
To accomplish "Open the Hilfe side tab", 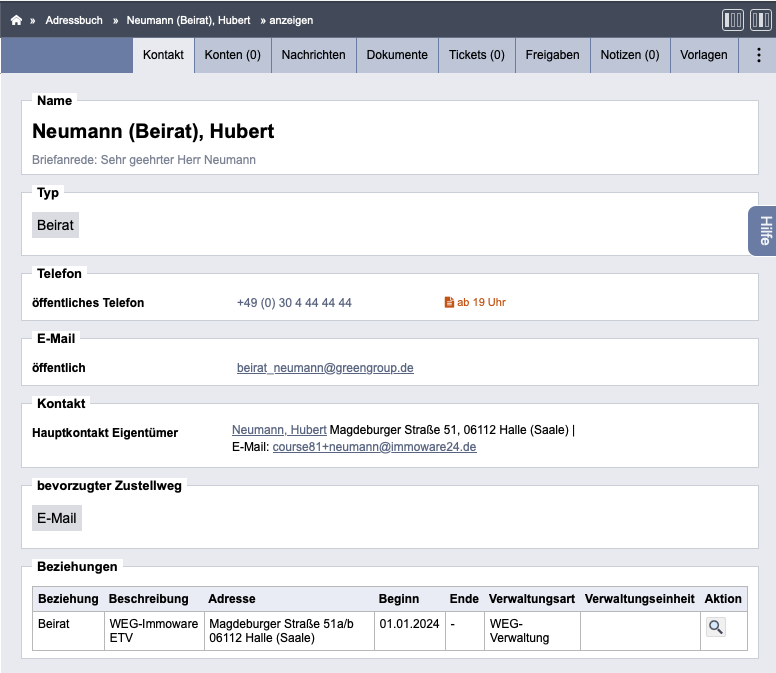I will click(763, 231).
